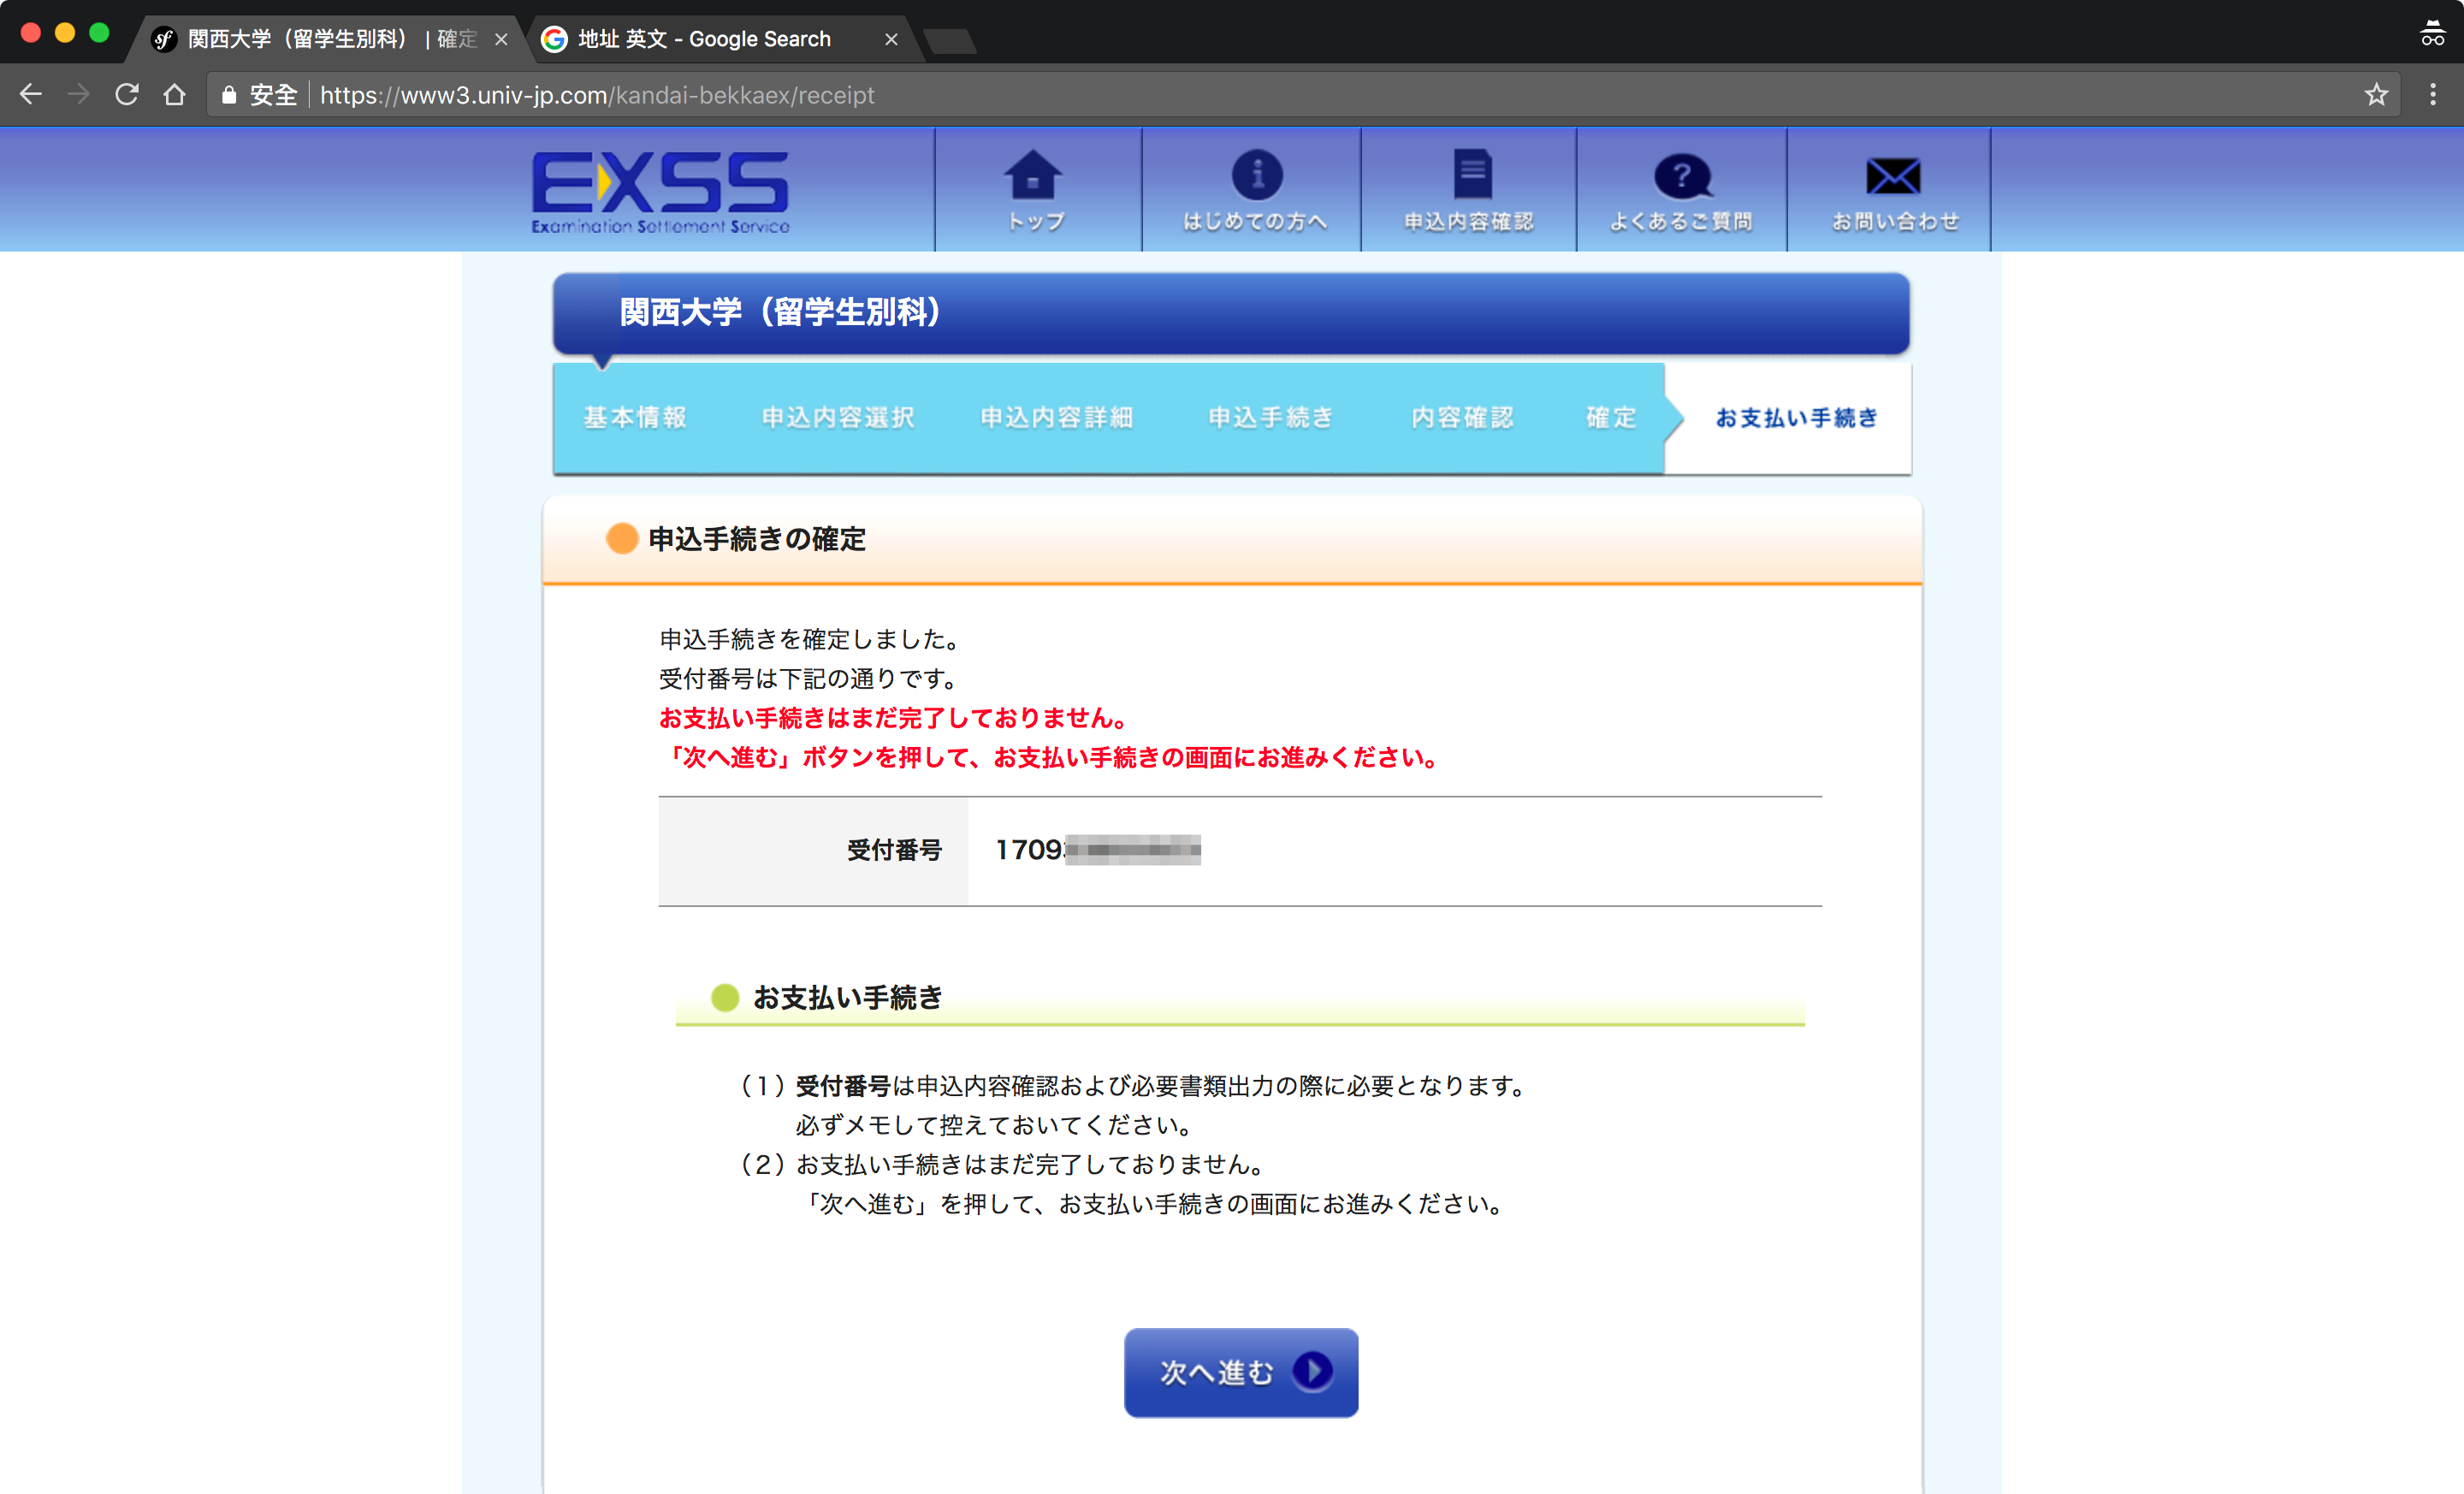The image size is (2464, 1494).
Task: Click the 内容確認 step in the progress bar
Action: click(1462, 418)
